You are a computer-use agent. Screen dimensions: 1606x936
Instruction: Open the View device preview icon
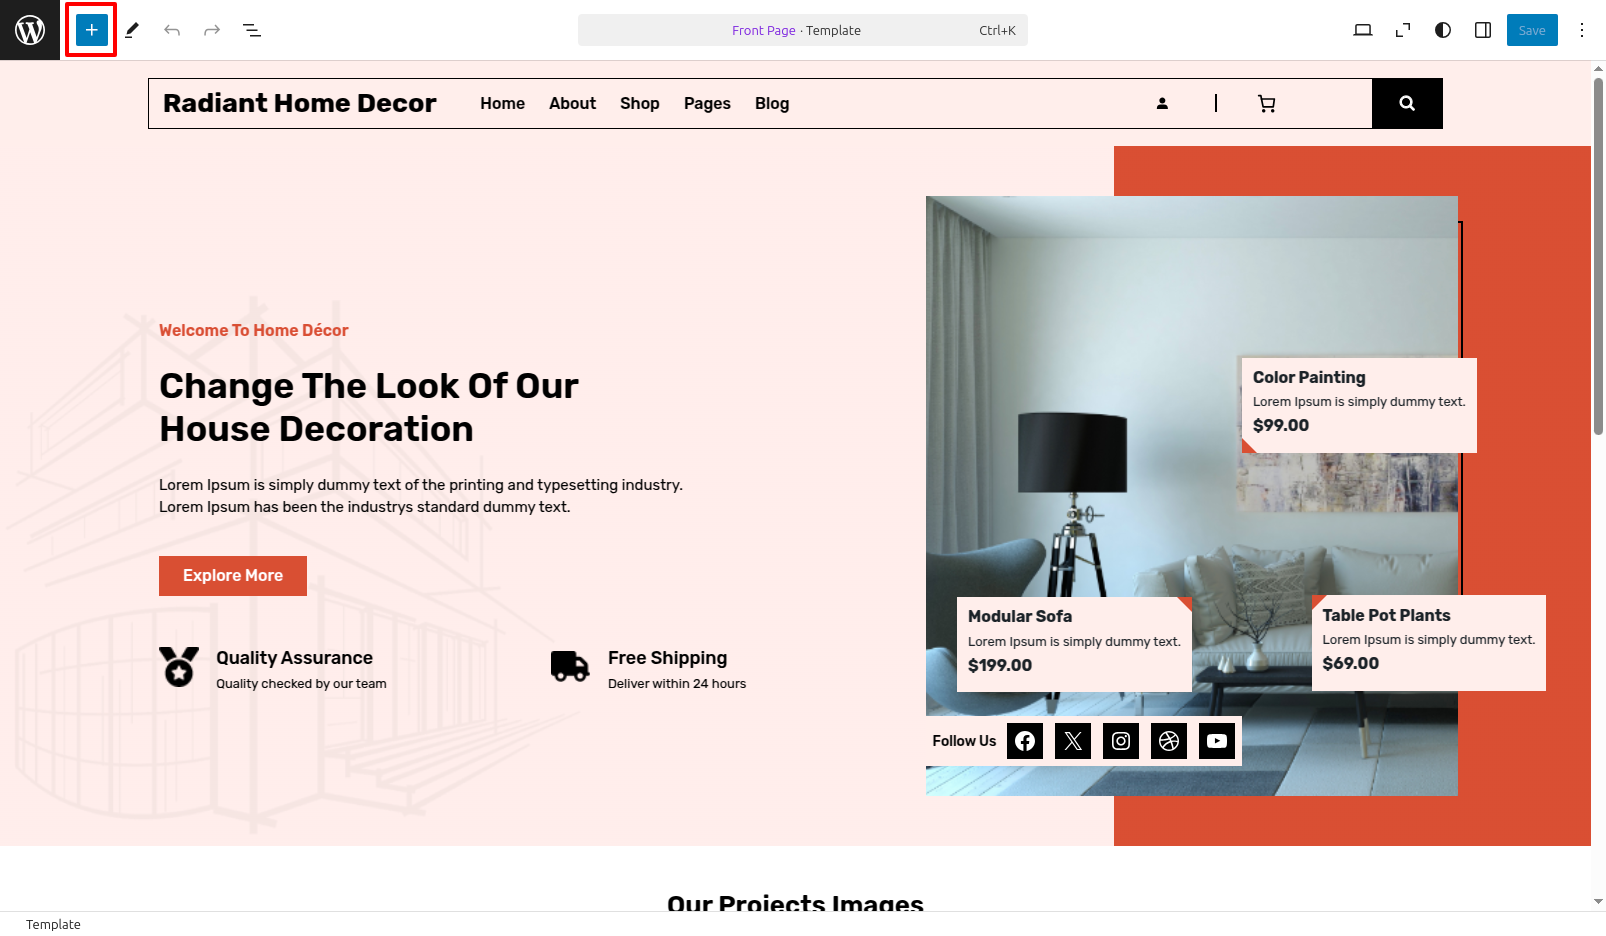tap(1363, 30)
